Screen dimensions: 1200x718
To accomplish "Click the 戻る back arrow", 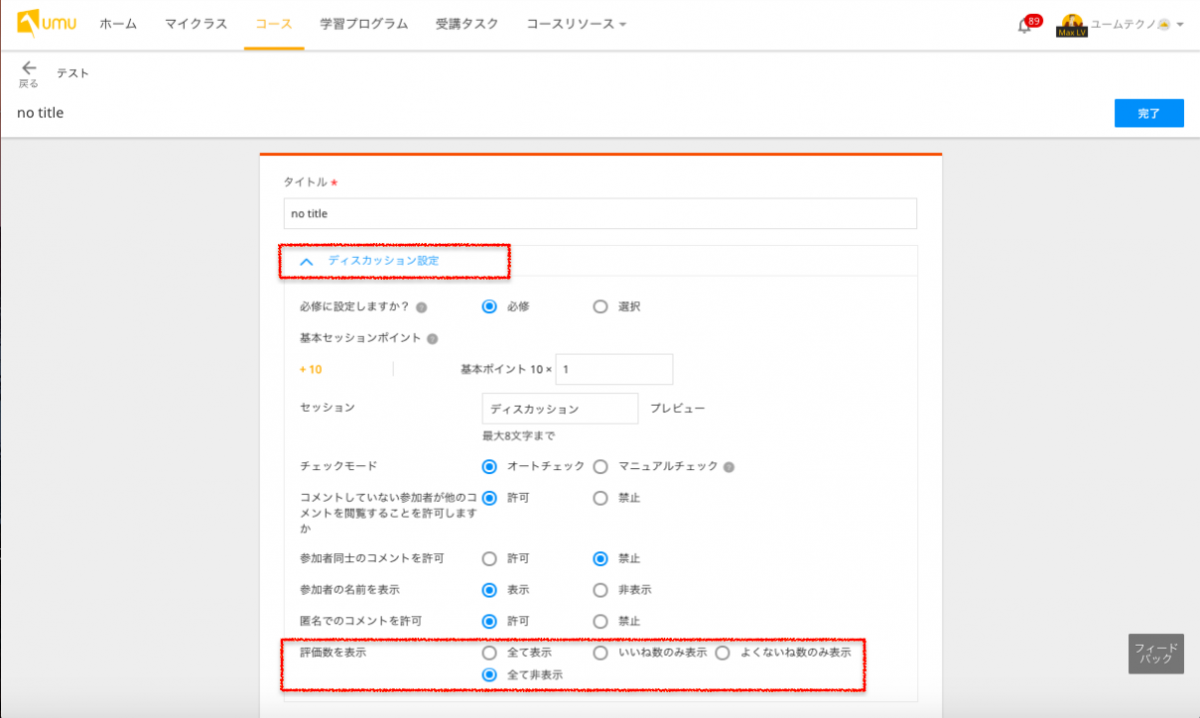I will click(29, 66).
